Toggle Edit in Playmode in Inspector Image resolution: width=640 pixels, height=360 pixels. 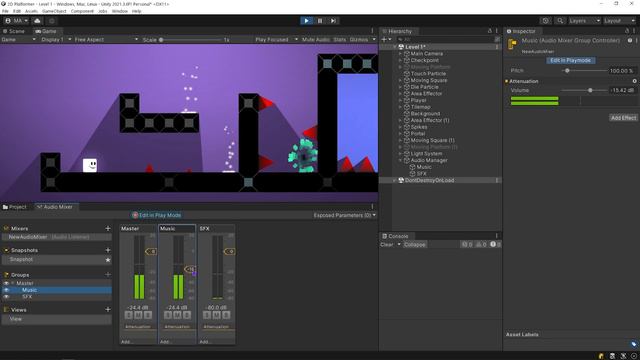click(570, 60)
